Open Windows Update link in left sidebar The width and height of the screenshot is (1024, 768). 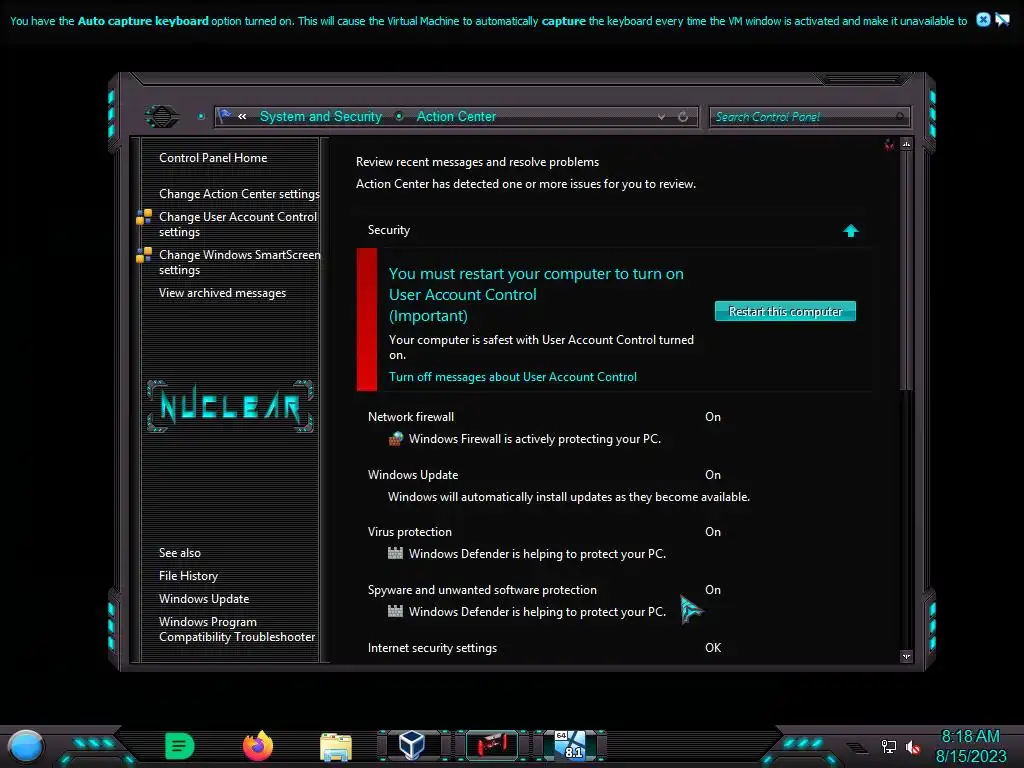[x=204, y=599]
